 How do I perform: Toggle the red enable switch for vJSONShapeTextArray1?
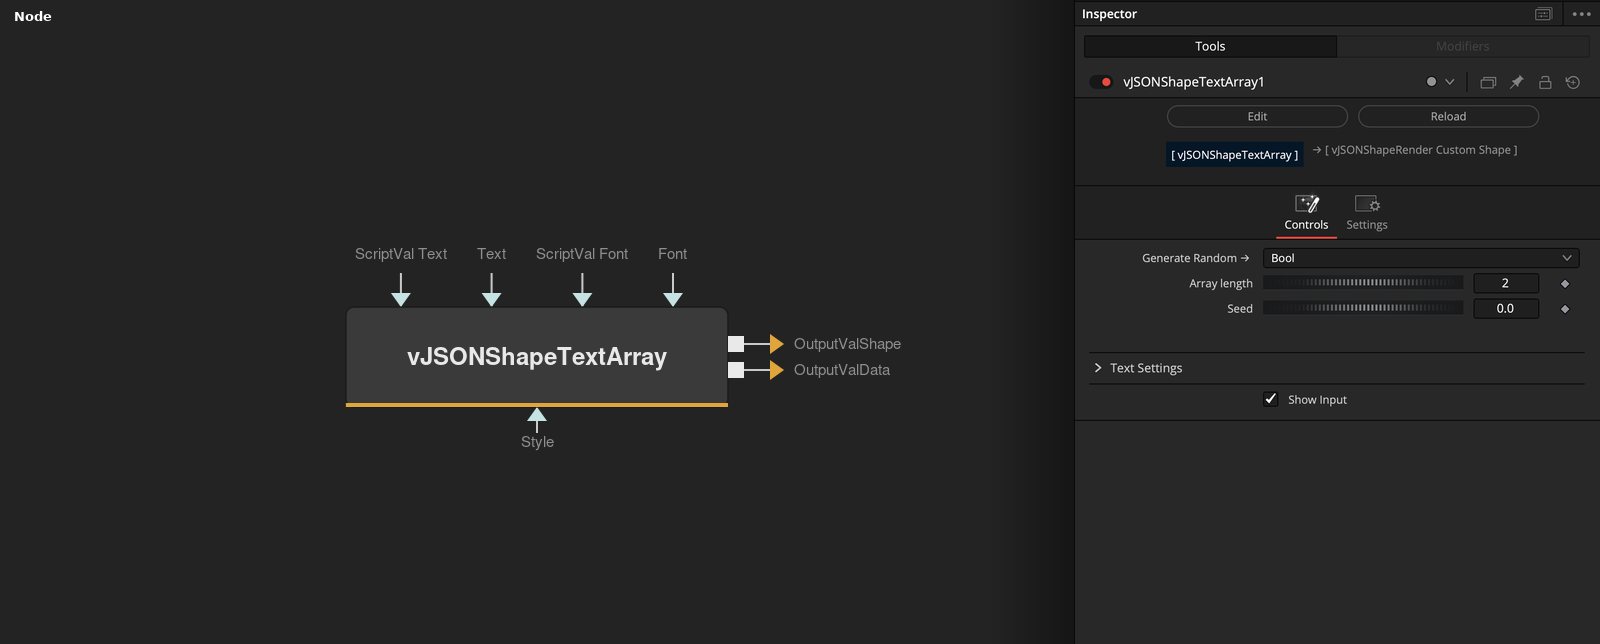[x=1101, y=82]
